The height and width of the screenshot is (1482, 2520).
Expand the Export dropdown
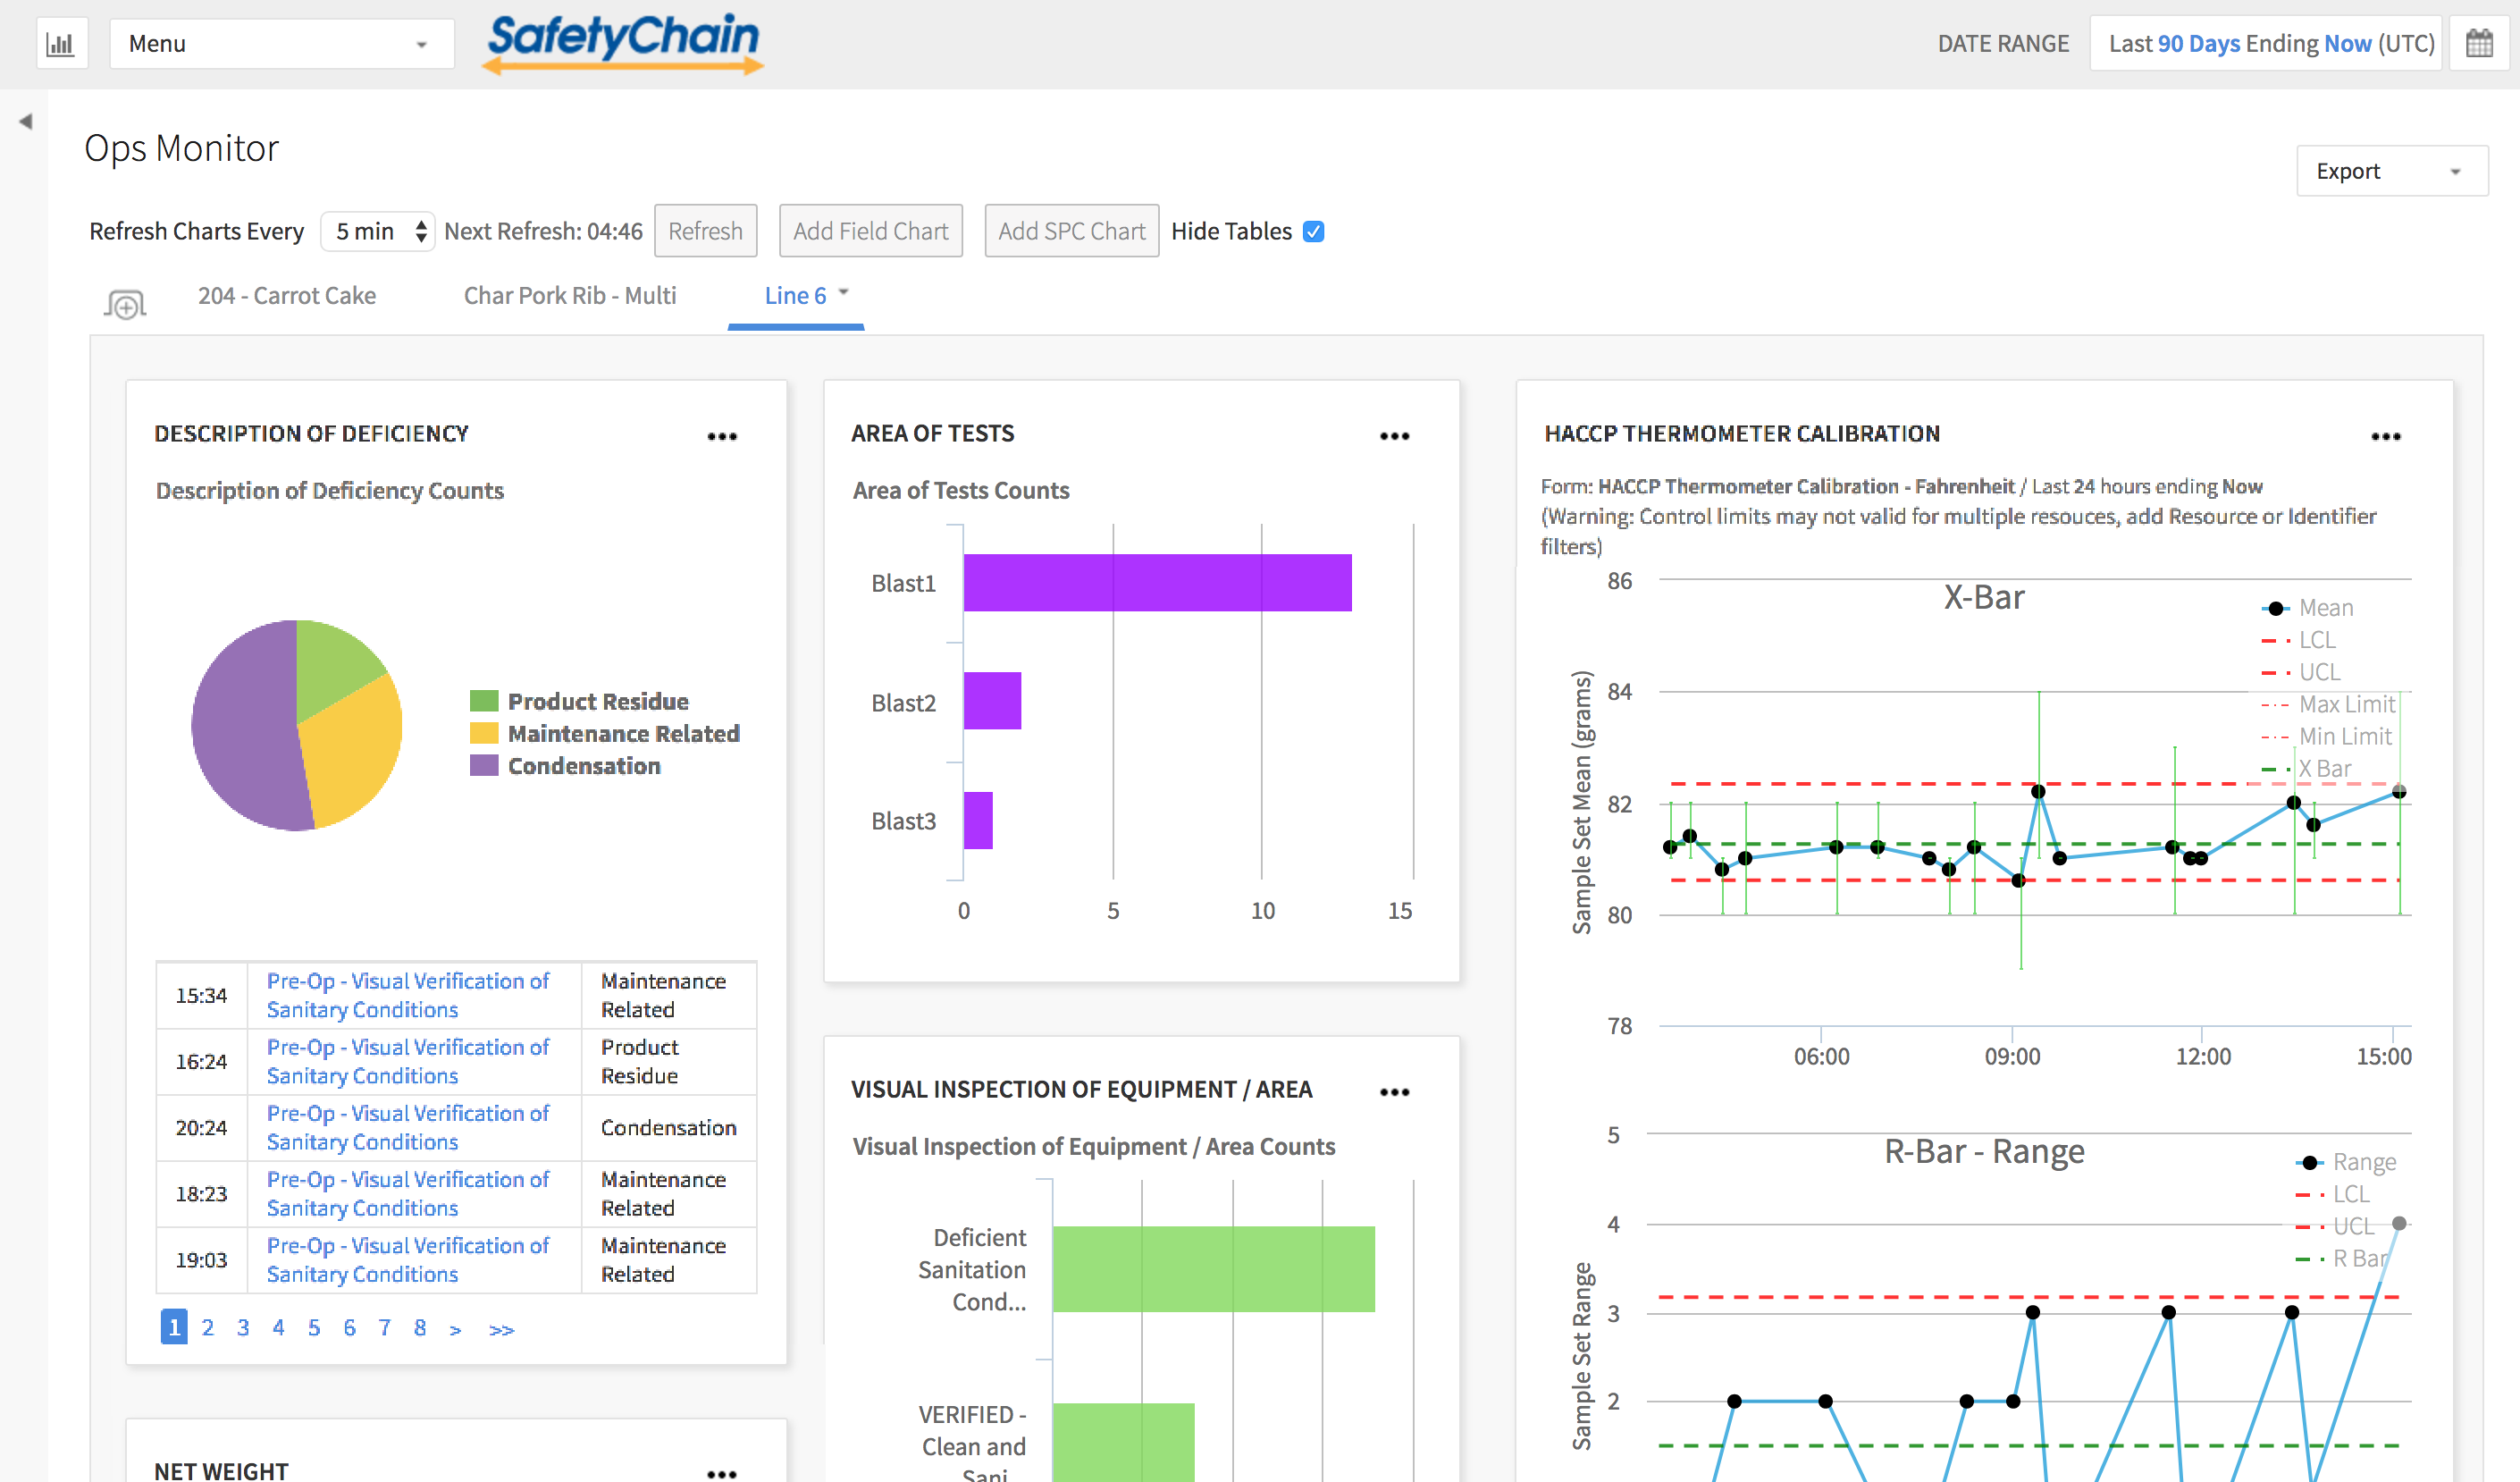2390,171
